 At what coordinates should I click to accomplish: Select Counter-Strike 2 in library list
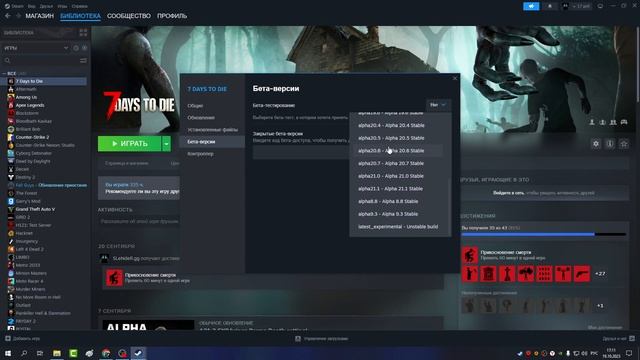32,137
